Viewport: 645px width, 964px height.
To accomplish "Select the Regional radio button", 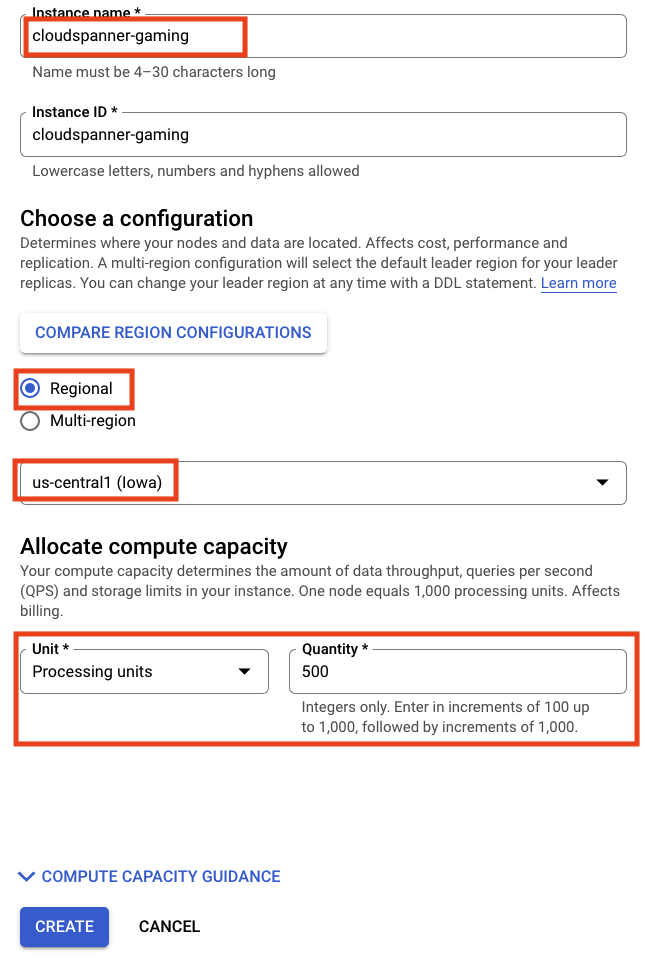I will point(30,389).
